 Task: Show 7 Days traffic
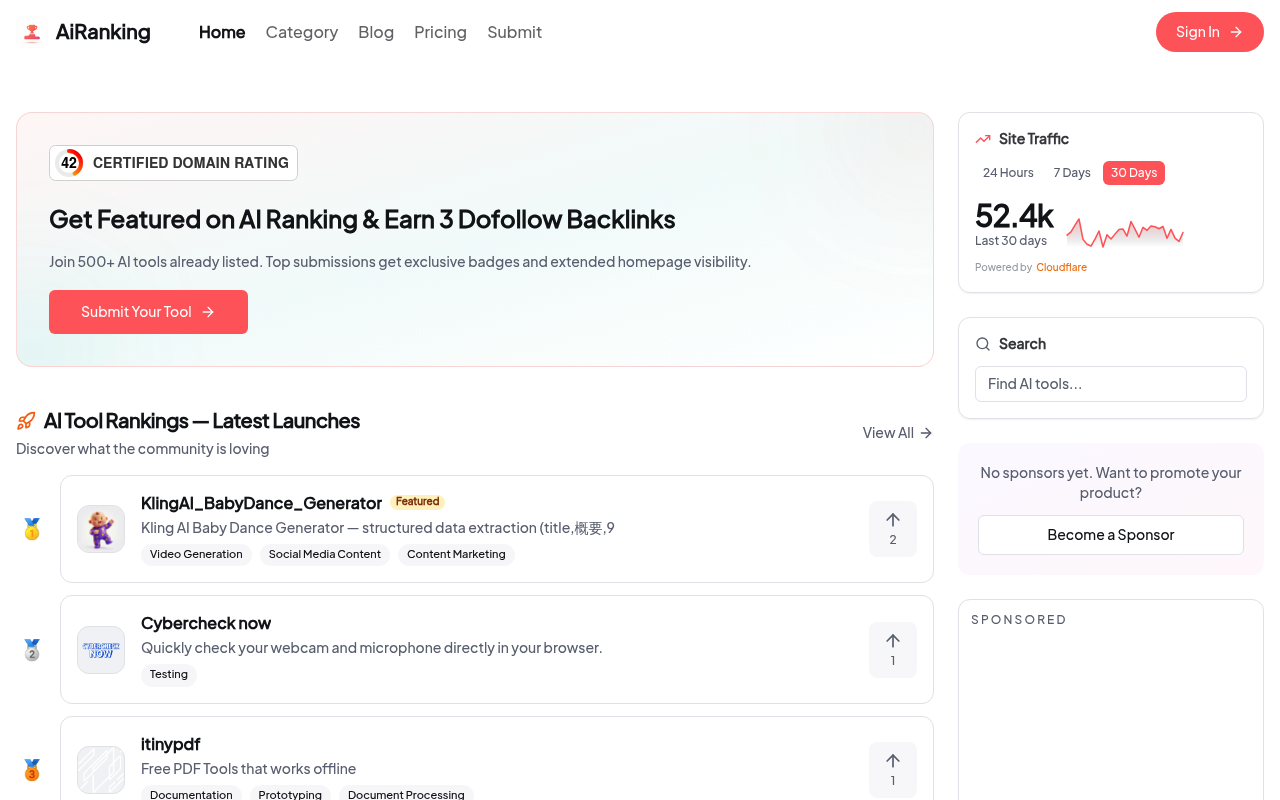coord(1072,173)
